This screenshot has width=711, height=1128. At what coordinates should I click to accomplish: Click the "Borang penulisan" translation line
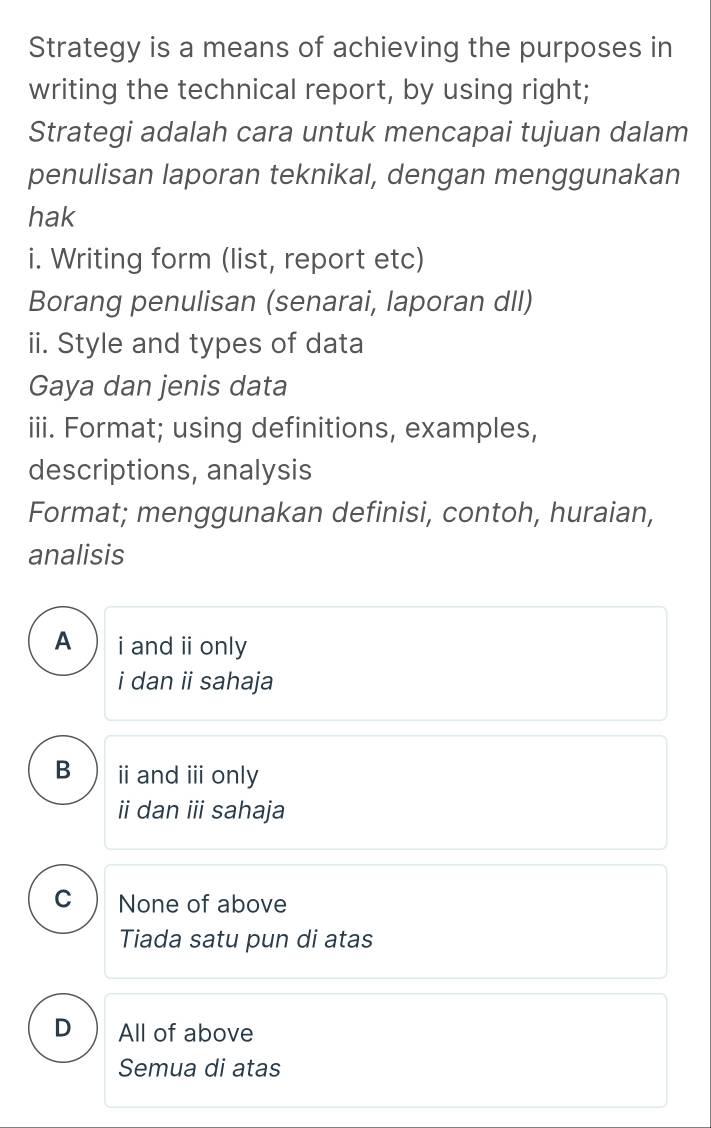pos(281,301)
